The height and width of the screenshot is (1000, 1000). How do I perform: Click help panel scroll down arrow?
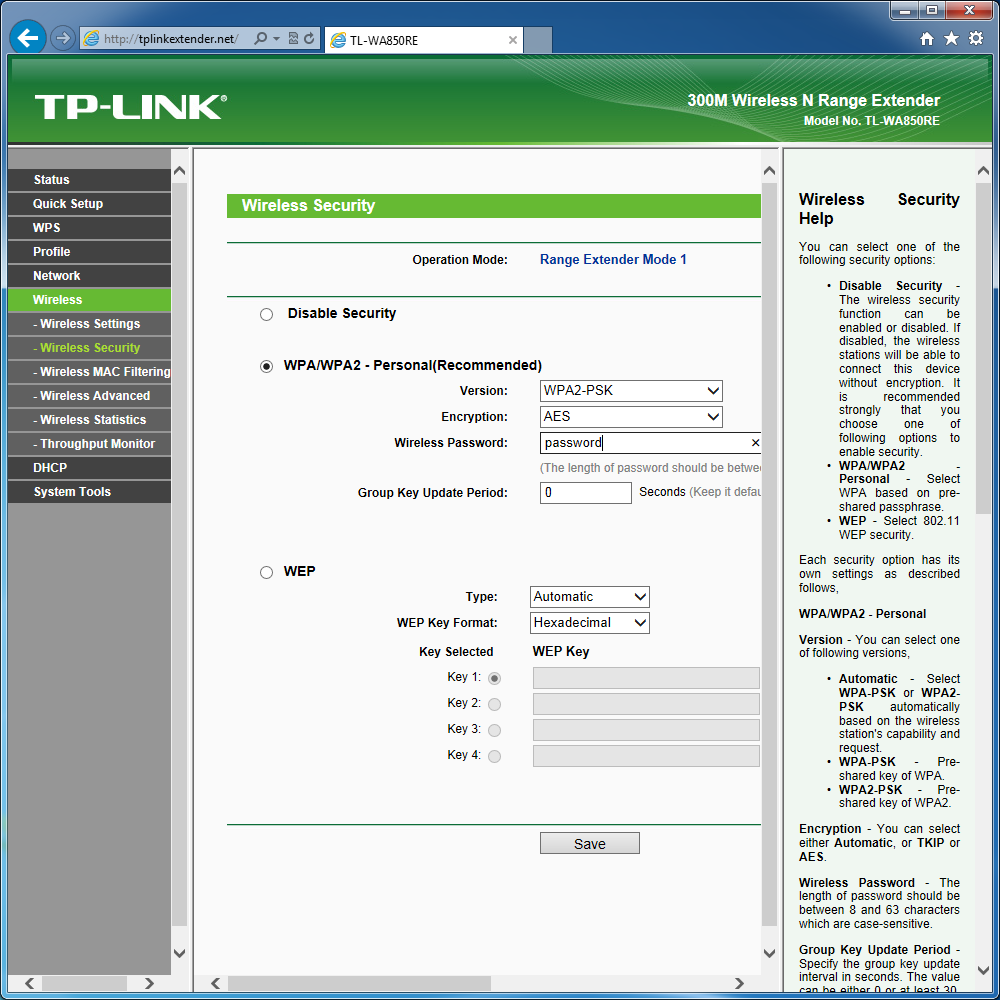(983, 970)
